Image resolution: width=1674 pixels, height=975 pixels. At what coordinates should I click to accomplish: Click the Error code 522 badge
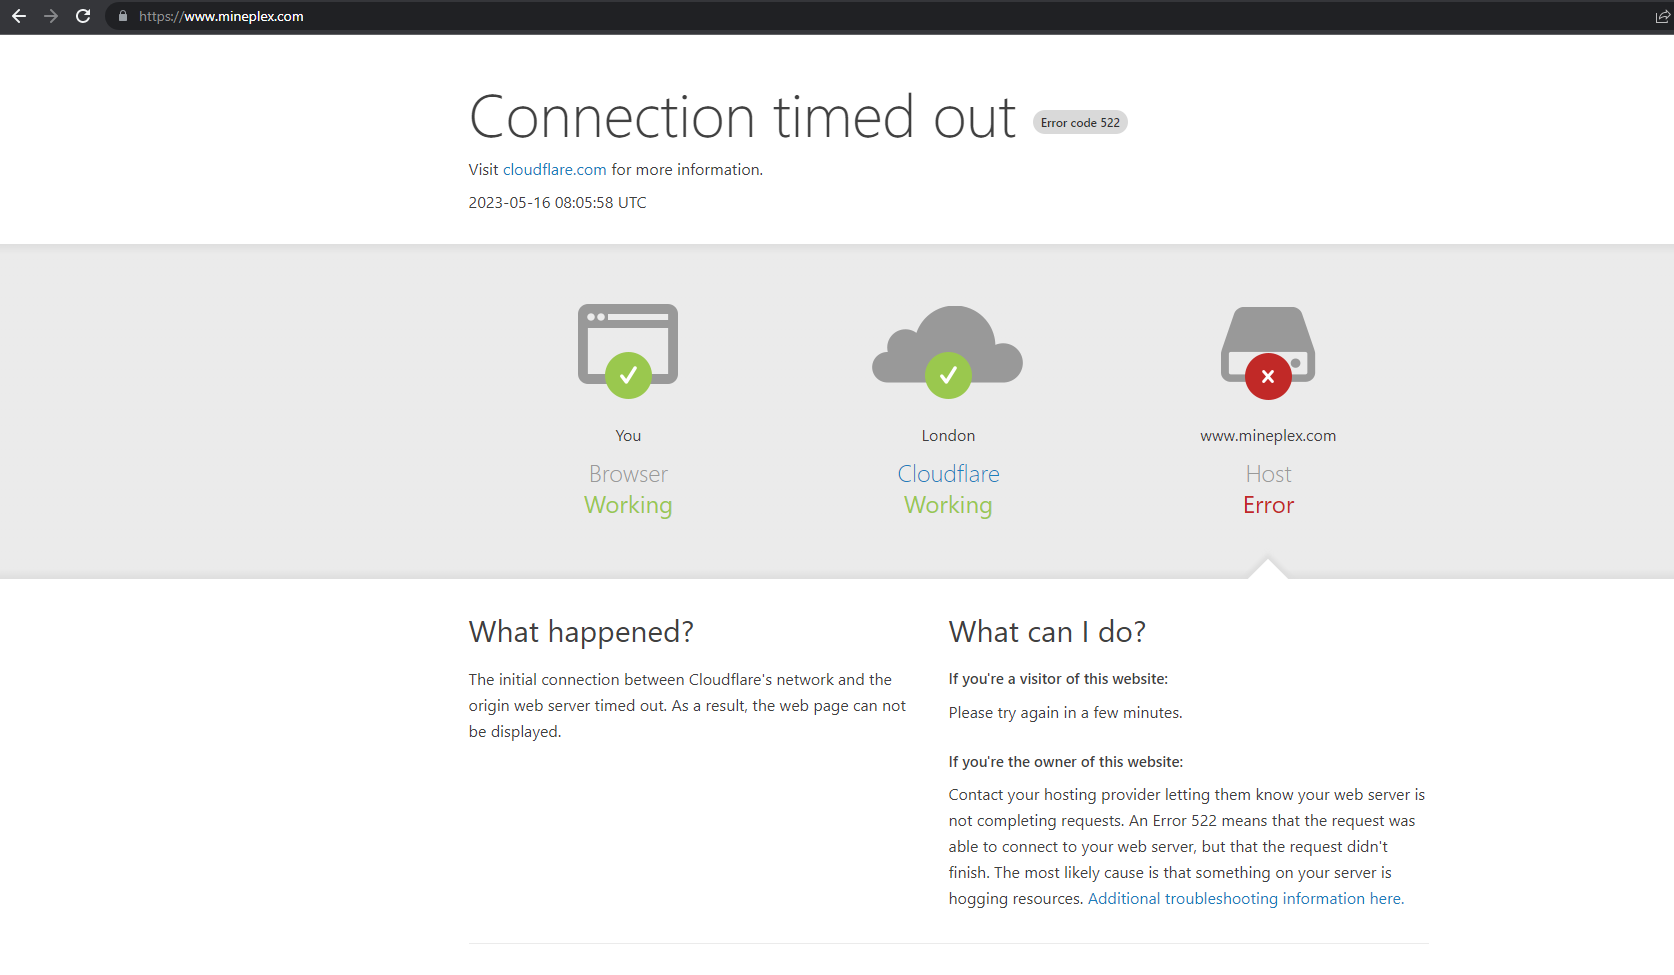1080,122
